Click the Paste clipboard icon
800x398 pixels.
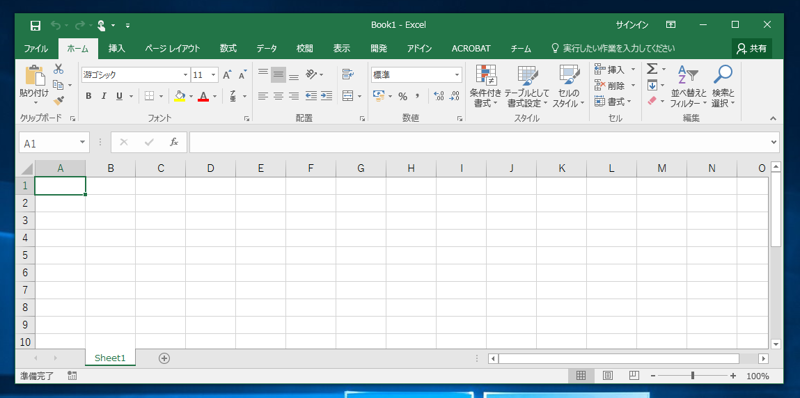[35, 75]
